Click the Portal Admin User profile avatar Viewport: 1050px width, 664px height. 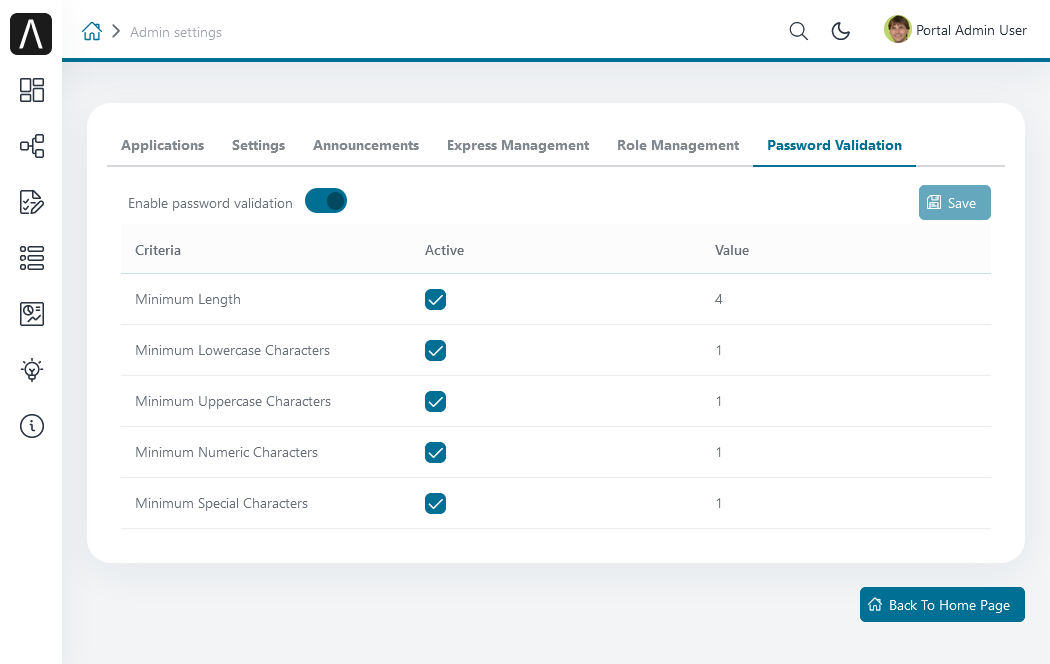tap(897, 30)
